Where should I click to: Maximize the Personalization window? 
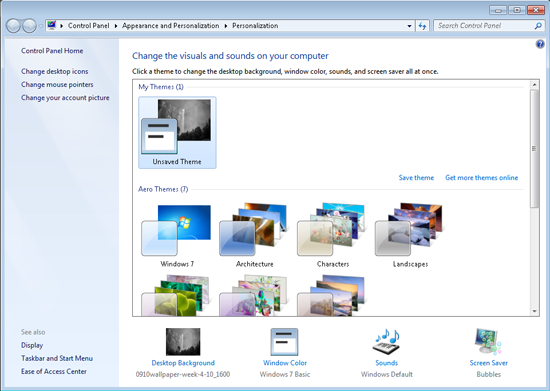click(x=517, y=10)
